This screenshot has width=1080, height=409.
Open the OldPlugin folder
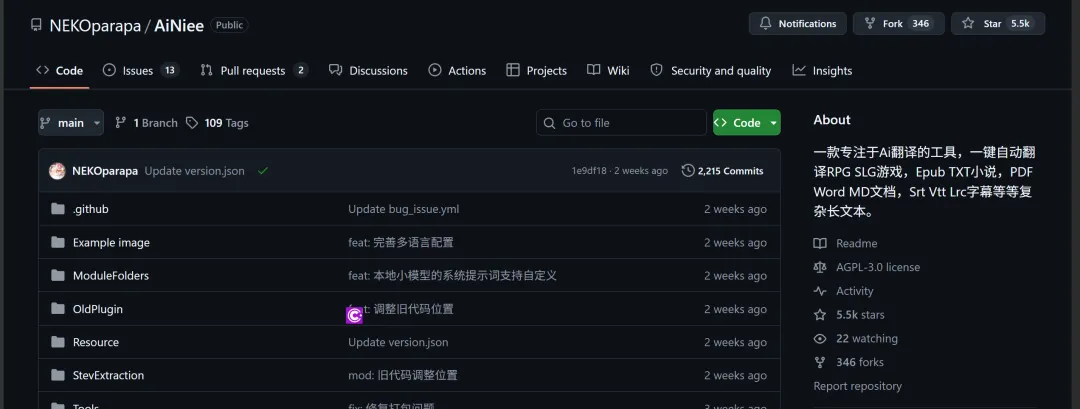click(x=98, y=309)
